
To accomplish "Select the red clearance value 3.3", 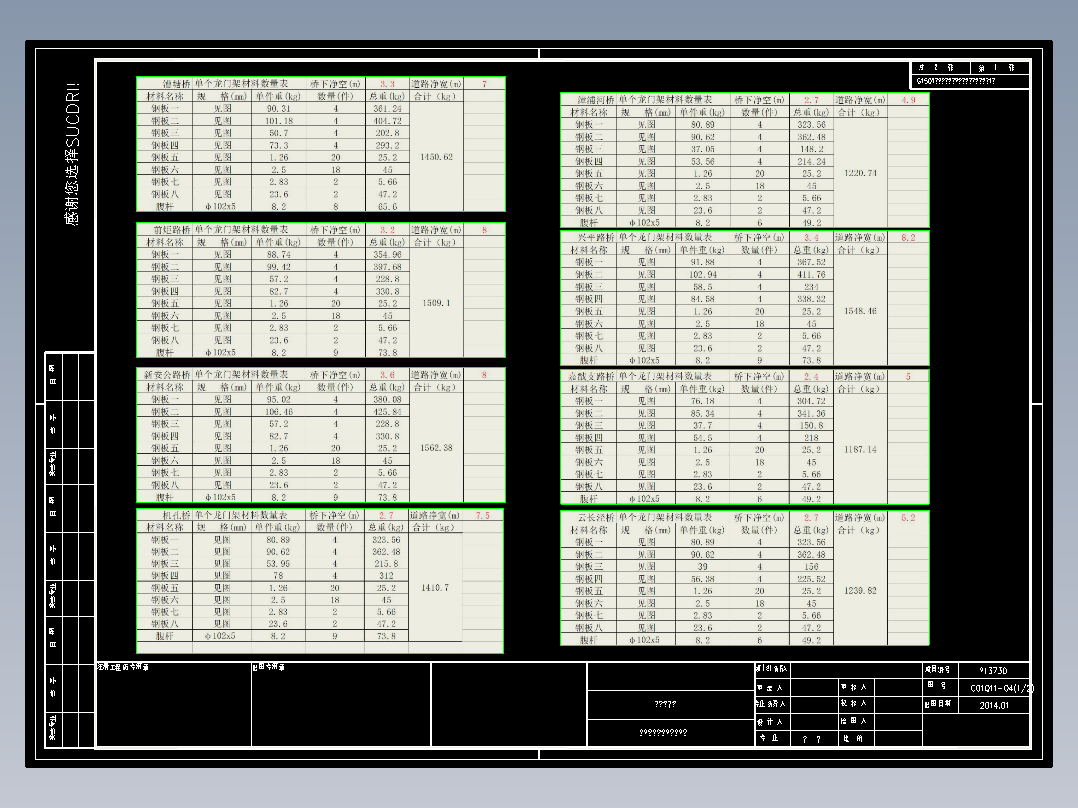I will (x=387, y=84).
